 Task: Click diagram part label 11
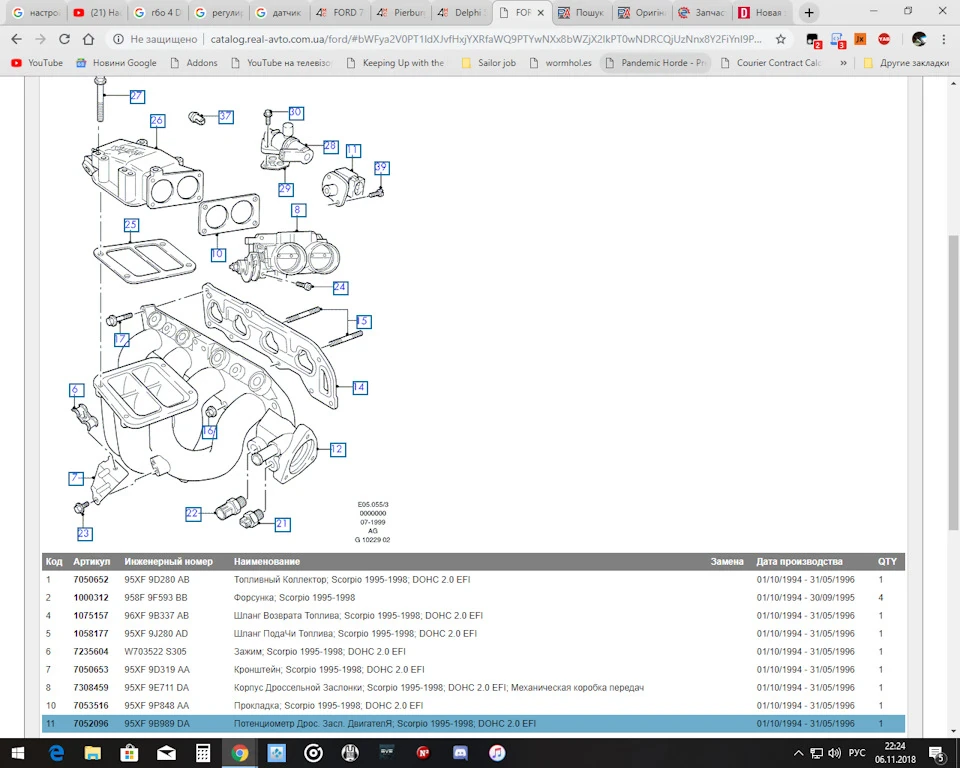point(353,151)
